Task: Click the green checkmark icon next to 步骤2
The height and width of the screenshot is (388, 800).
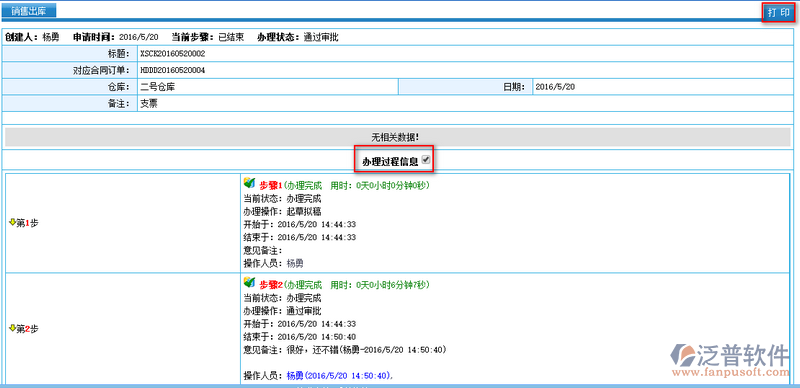Action: [249, 282]
